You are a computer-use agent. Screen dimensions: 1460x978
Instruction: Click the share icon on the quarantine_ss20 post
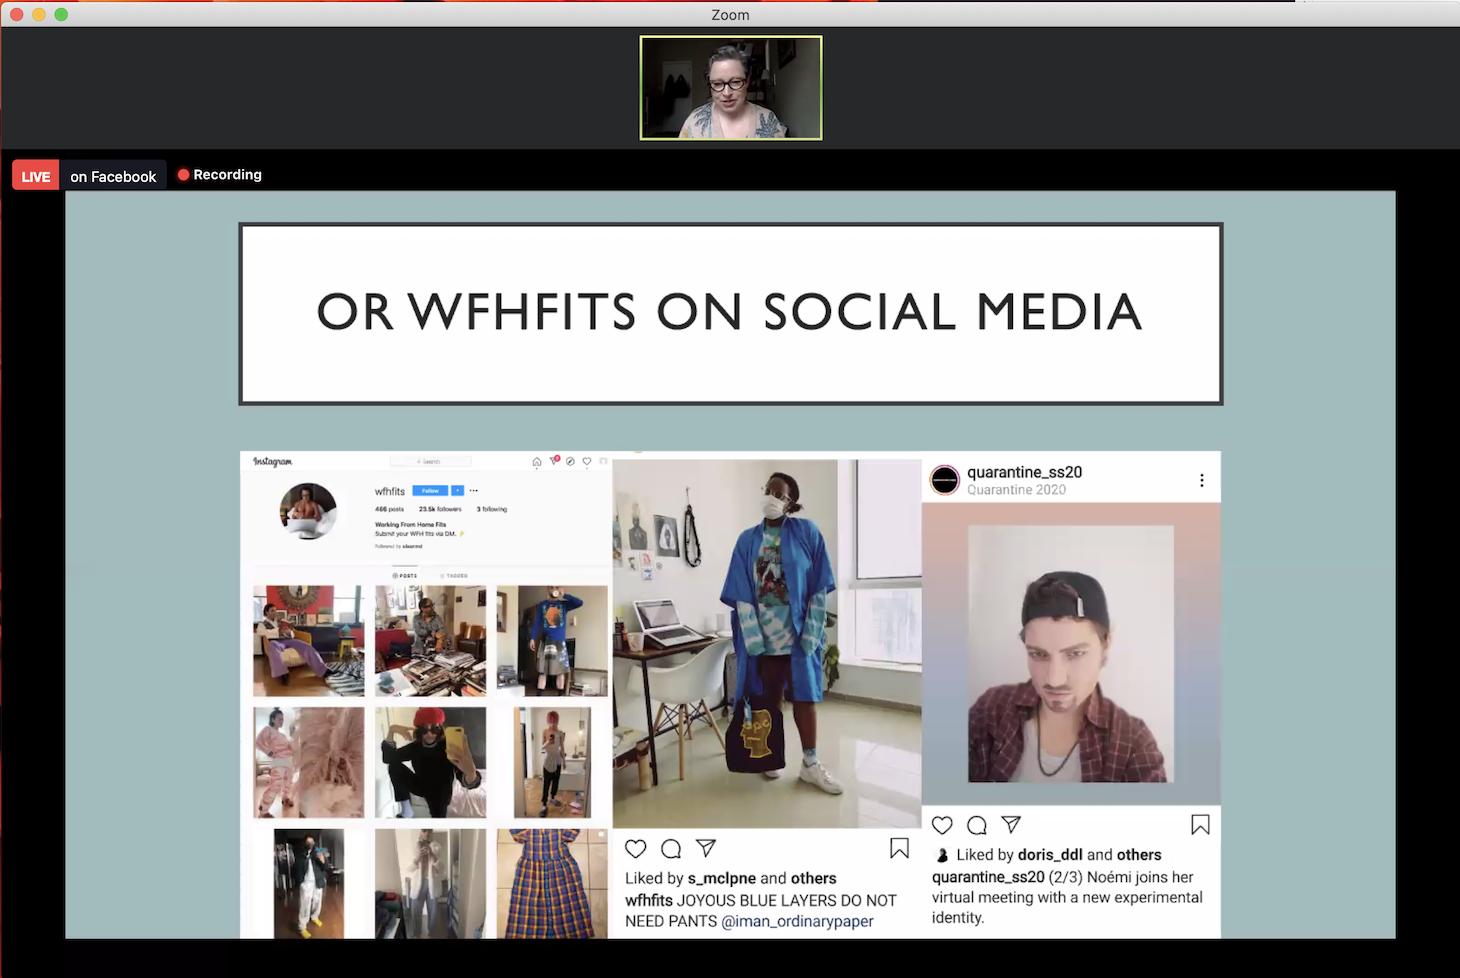tap(1011, 824)
